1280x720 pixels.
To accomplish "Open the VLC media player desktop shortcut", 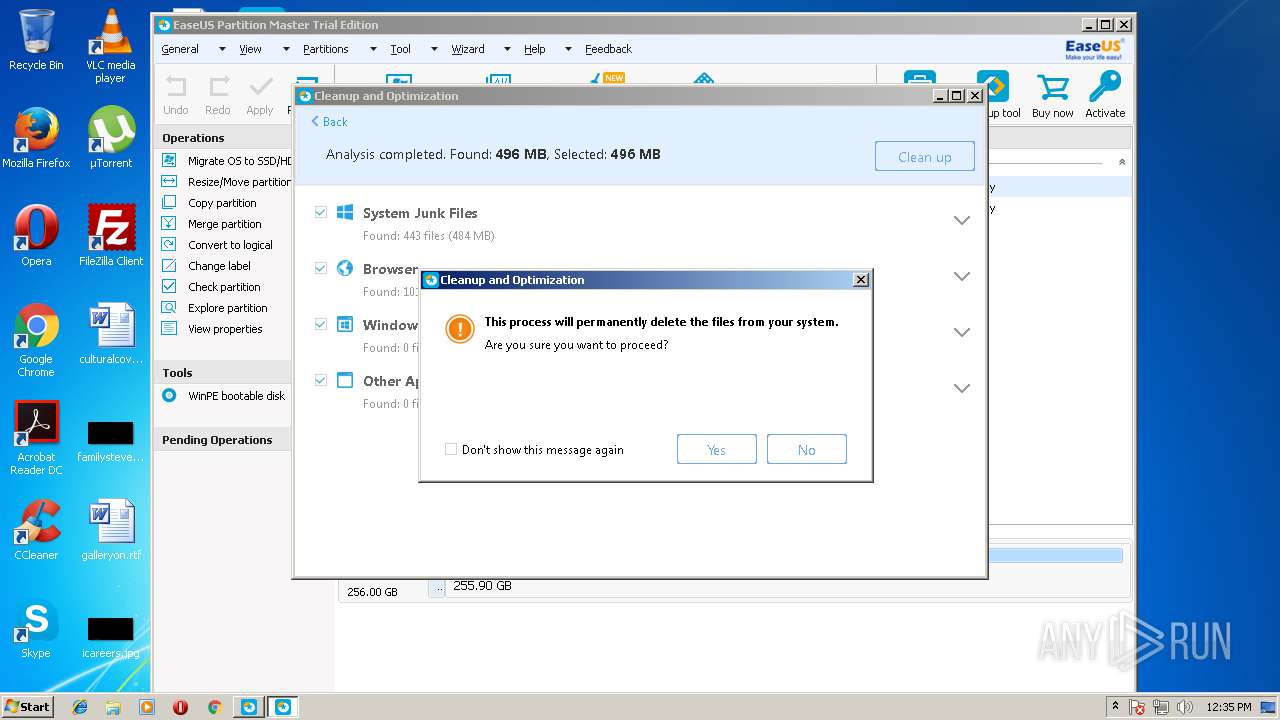I will point(111,46).
